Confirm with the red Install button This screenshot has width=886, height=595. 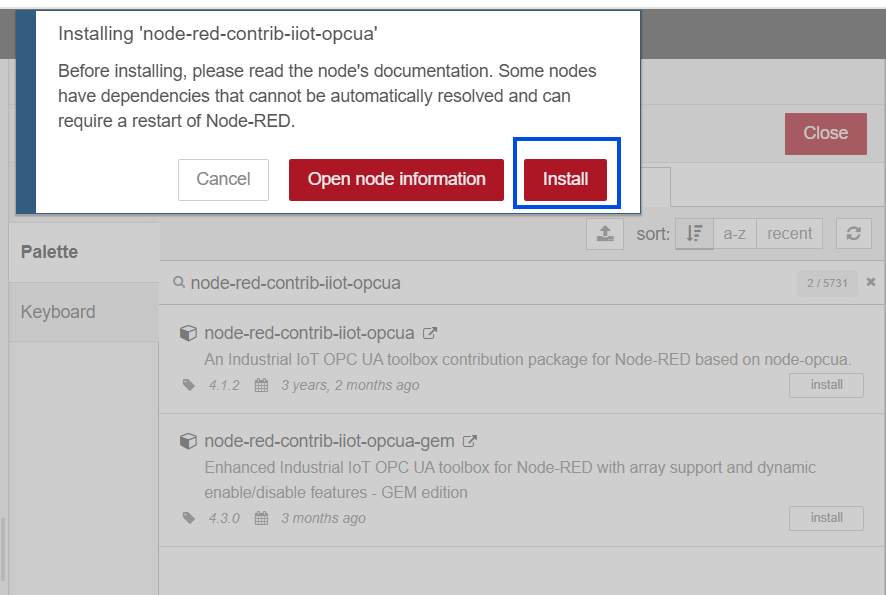pyautogui.click(x=565, y=180)
